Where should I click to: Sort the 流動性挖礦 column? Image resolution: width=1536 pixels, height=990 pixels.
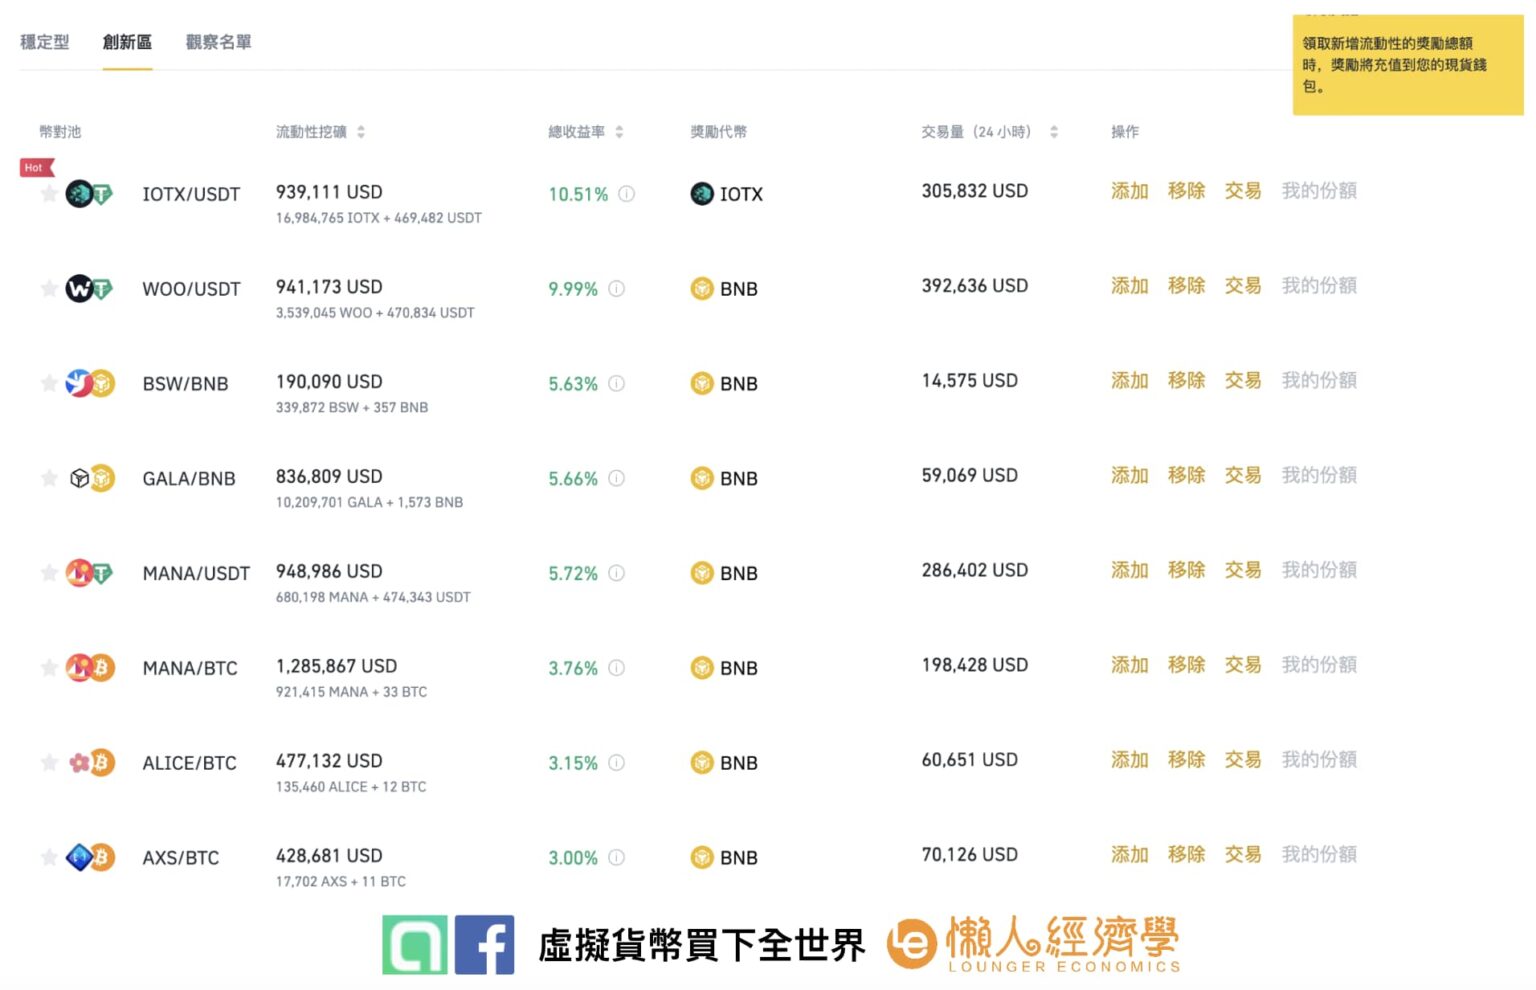point(361,131)
